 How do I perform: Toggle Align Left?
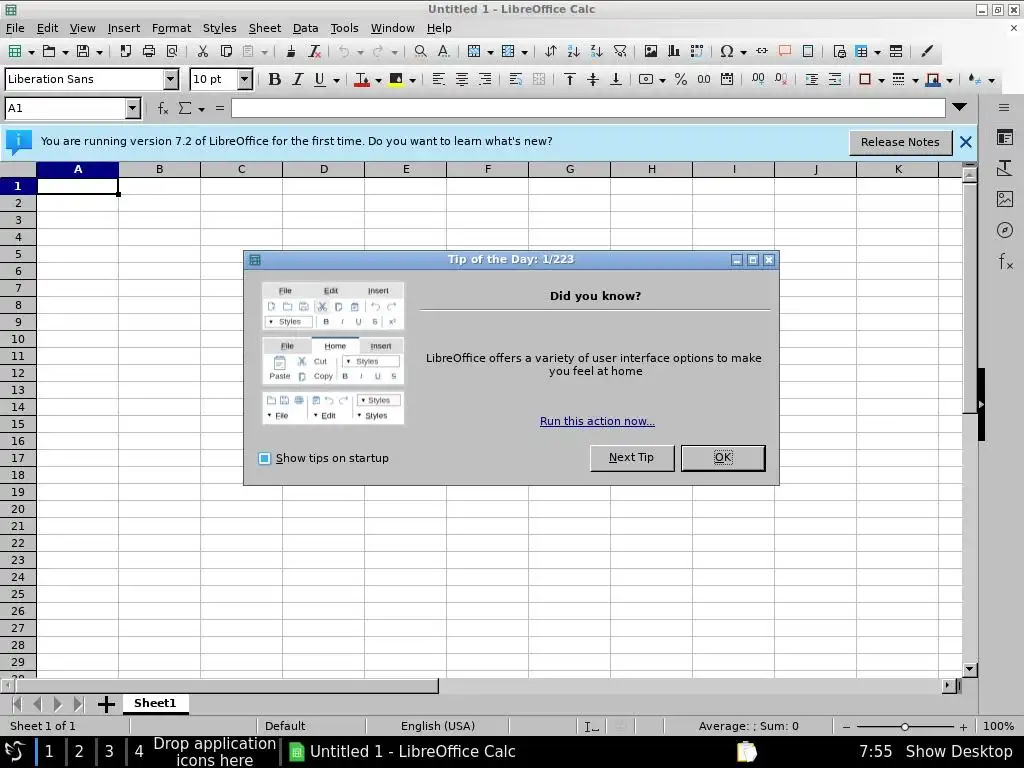click(x=438, y=79)
